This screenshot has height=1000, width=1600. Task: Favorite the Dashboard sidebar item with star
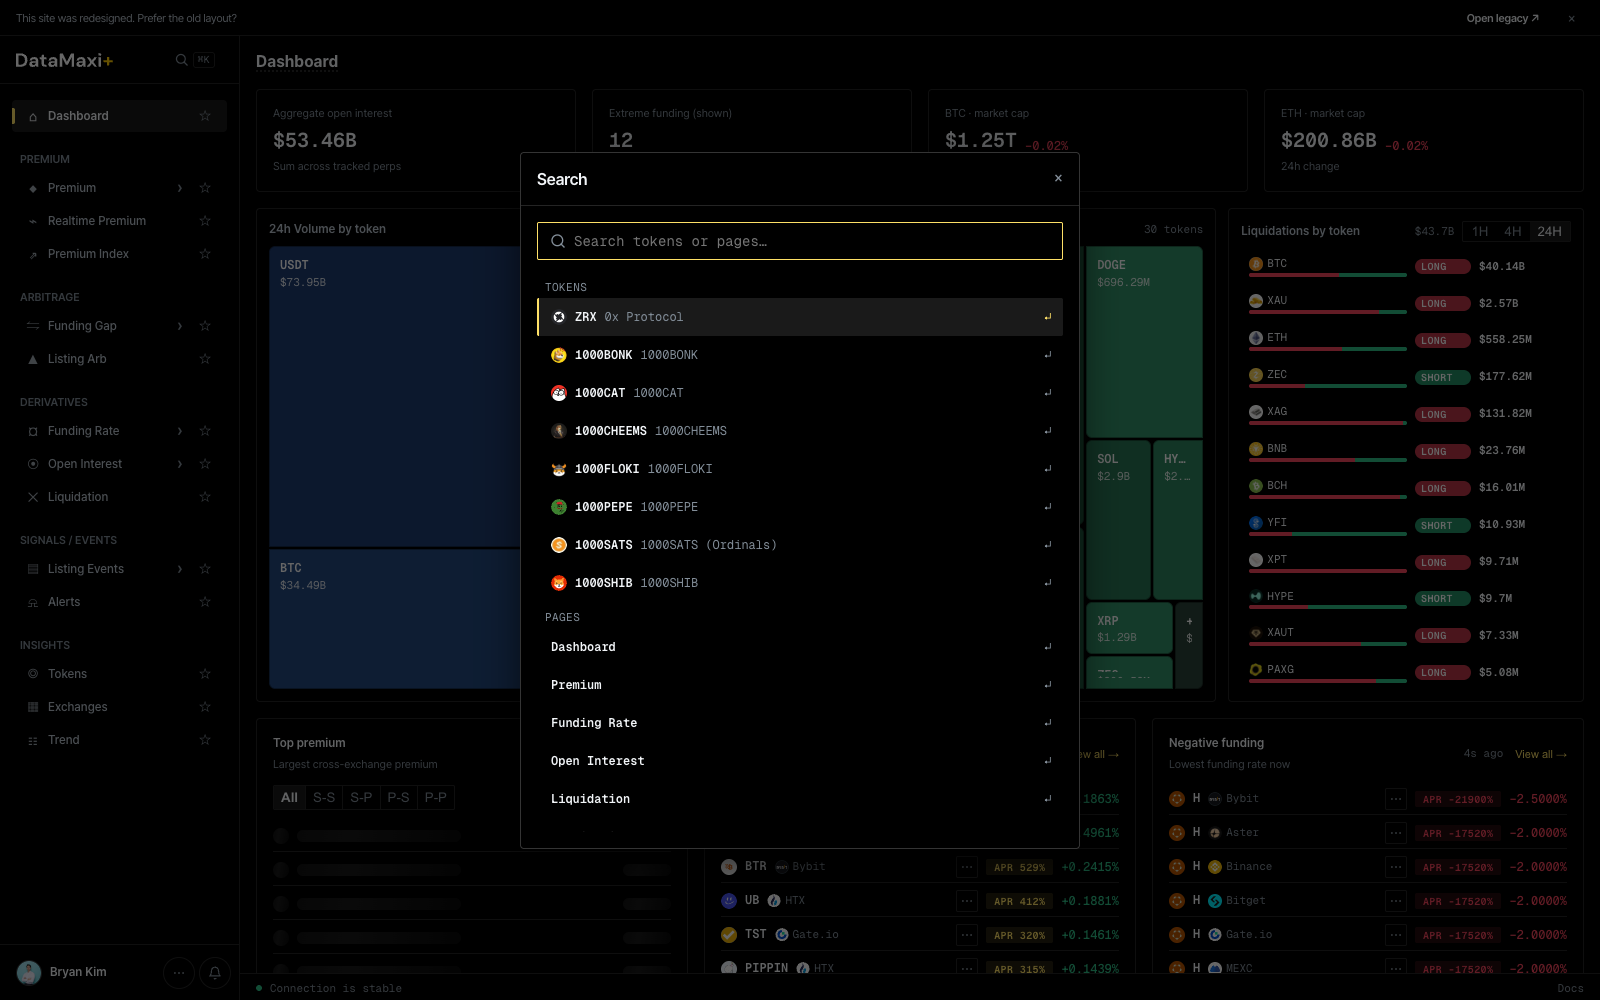tap(205, 116)
